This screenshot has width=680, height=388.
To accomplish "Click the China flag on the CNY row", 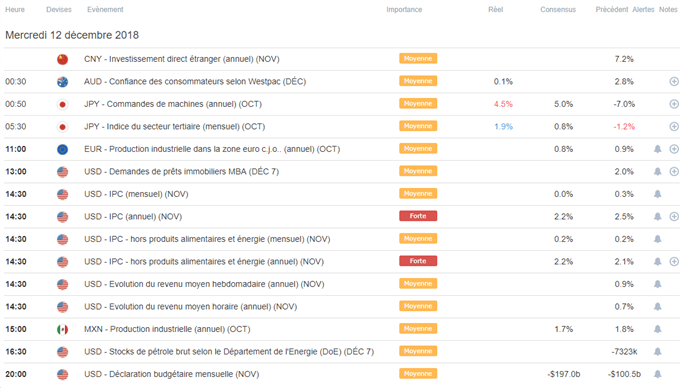I will 62,59.
